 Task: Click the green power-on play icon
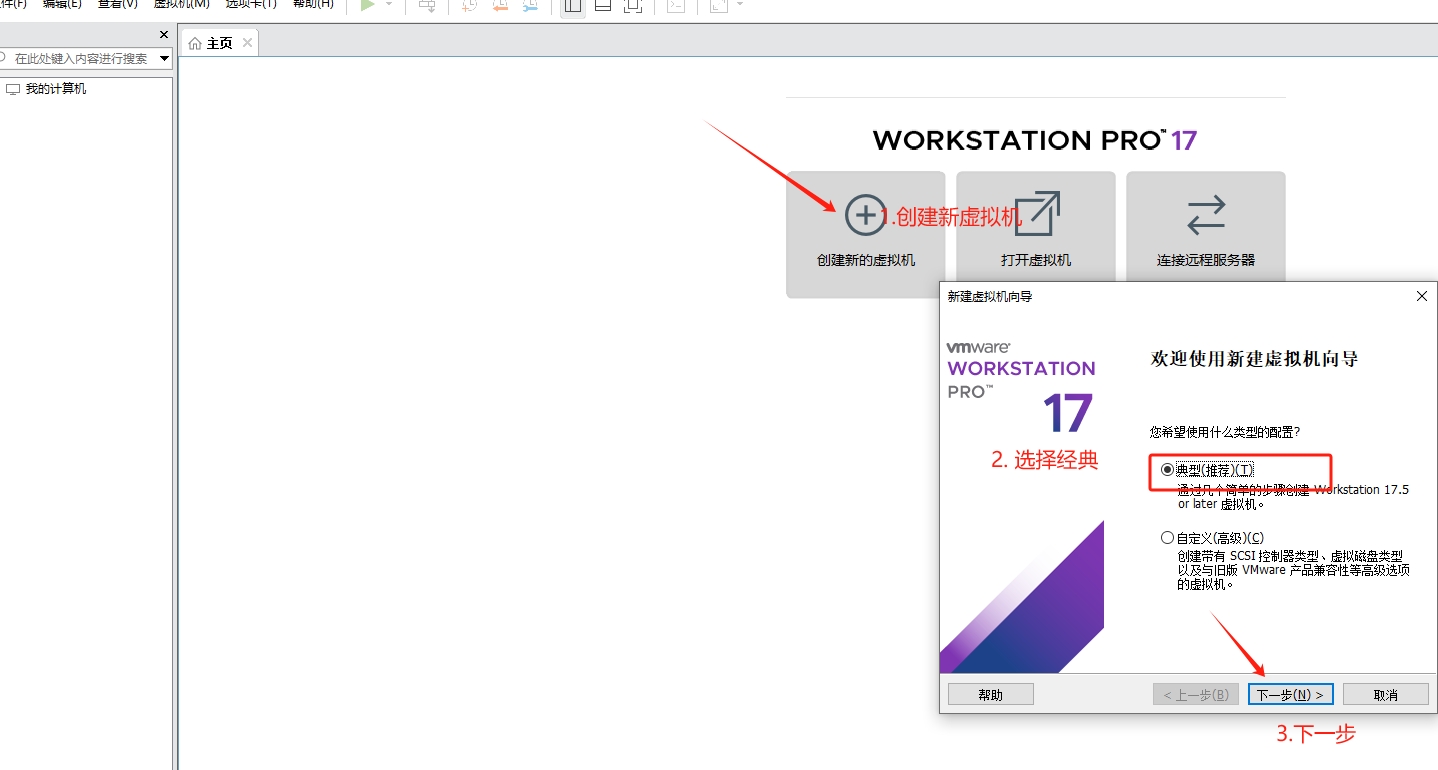368,5
